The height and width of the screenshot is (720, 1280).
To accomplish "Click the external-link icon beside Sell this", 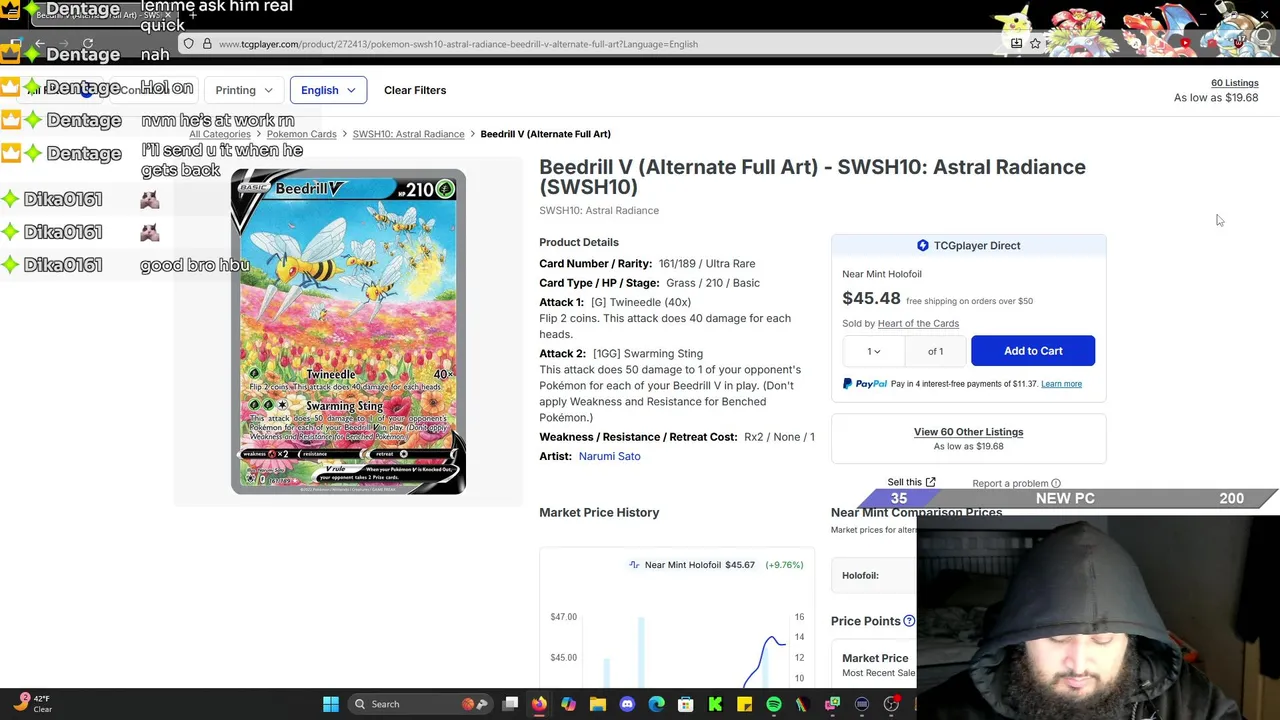I will (x=930, y=482).
